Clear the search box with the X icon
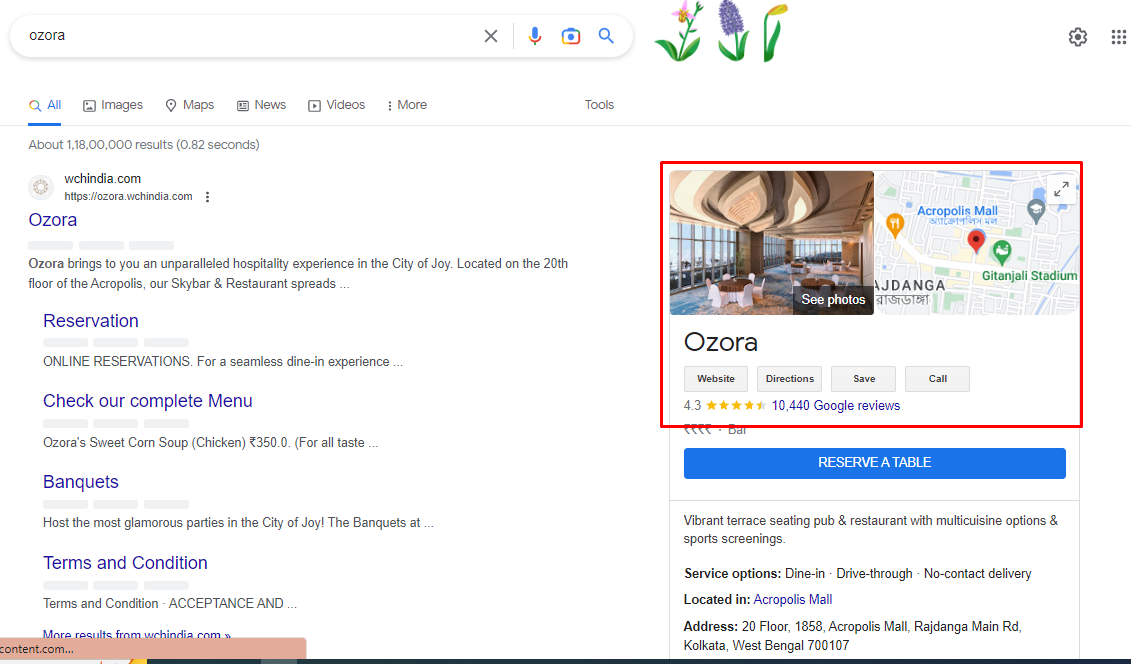This screenshot has width=1131, height=664. click(490, 35)
